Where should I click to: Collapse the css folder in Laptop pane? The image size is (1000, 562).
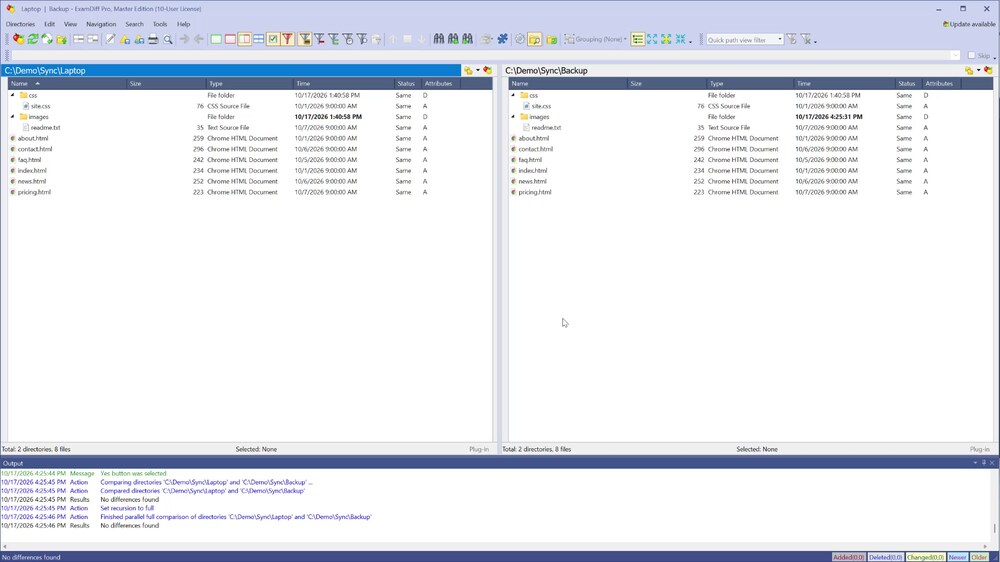tap(12, 95)
